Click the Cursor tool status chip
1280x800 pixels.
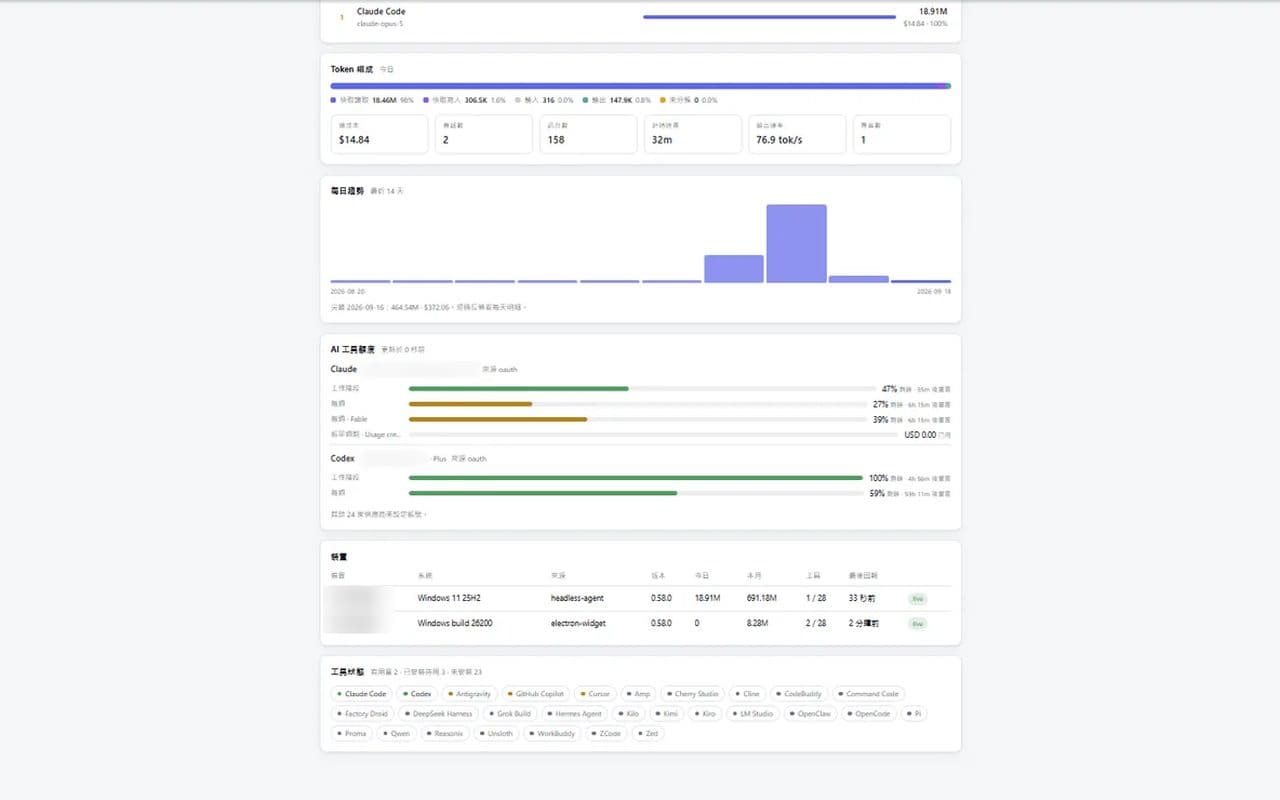(595, 693)
